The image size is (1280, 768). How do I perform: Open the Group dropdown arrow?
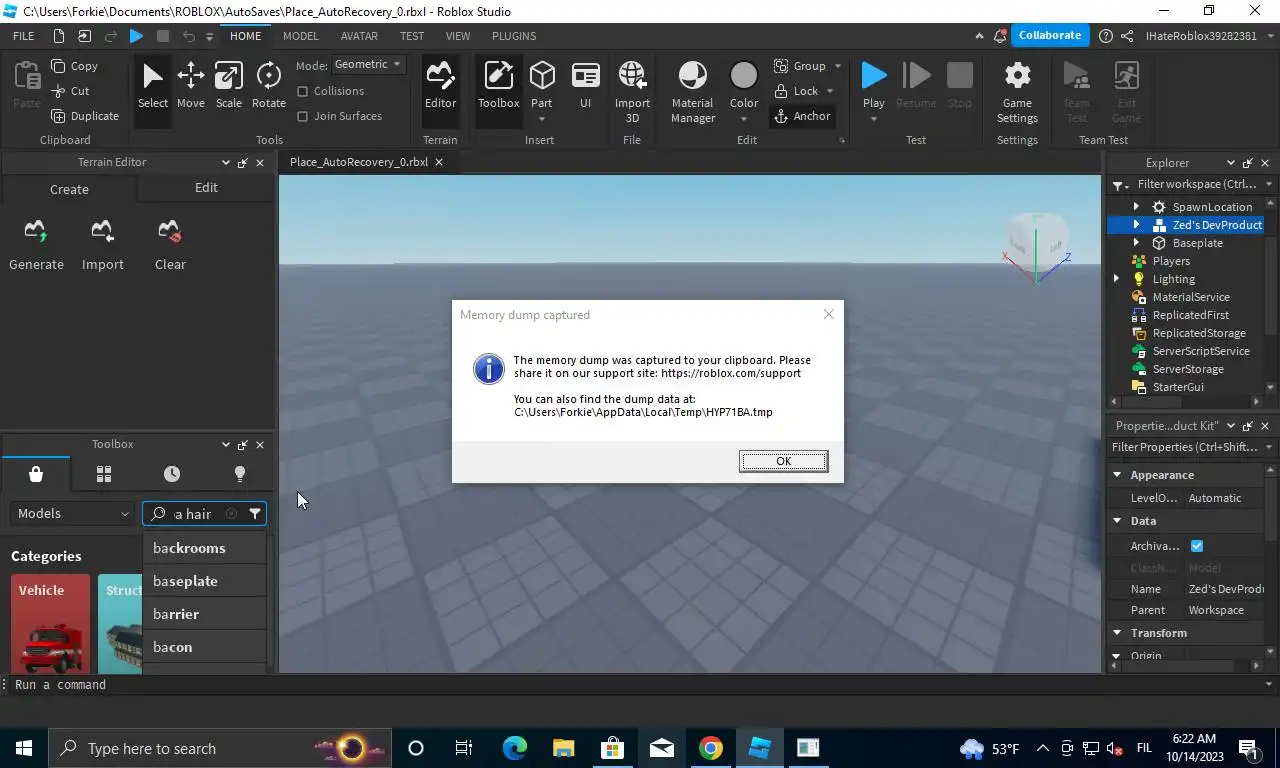[837, 66]
